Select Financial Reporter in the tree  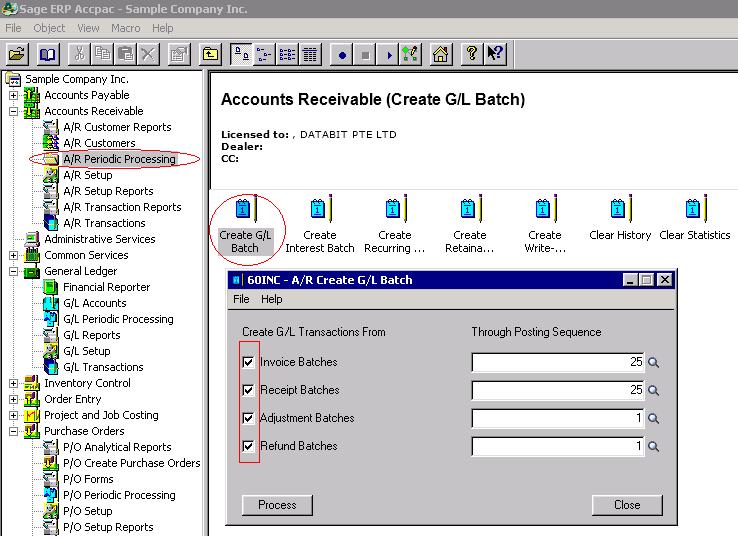(106, 287)
